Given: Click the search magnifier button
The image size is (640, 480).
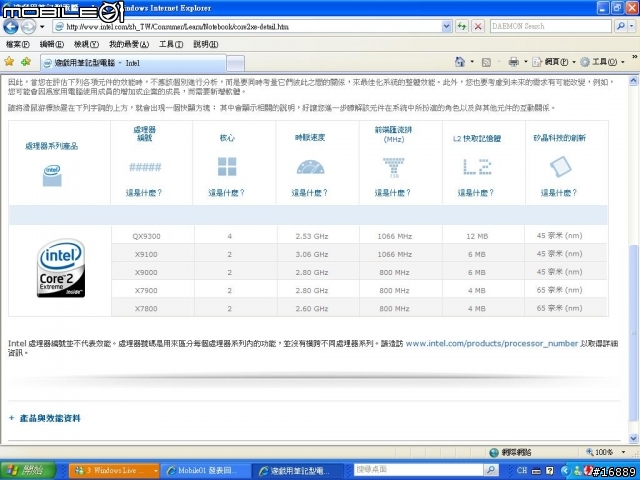Looking at the screenshot, I should pos(620,27).
